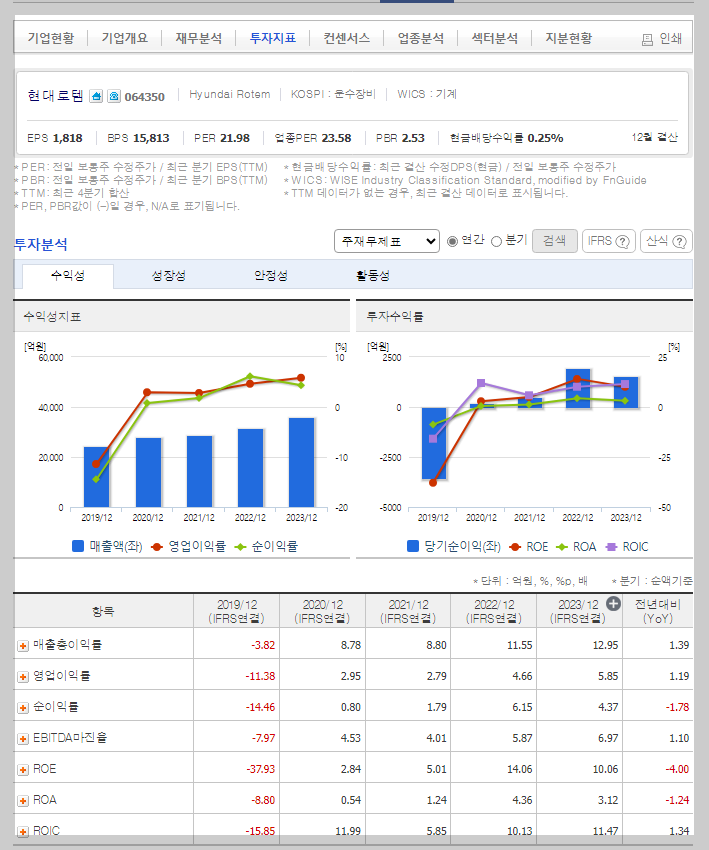Click the 2023/12 sales bar in 수익성지표 chart
Viewport: 709px width, 850px height.
click(x=301, y=462)
